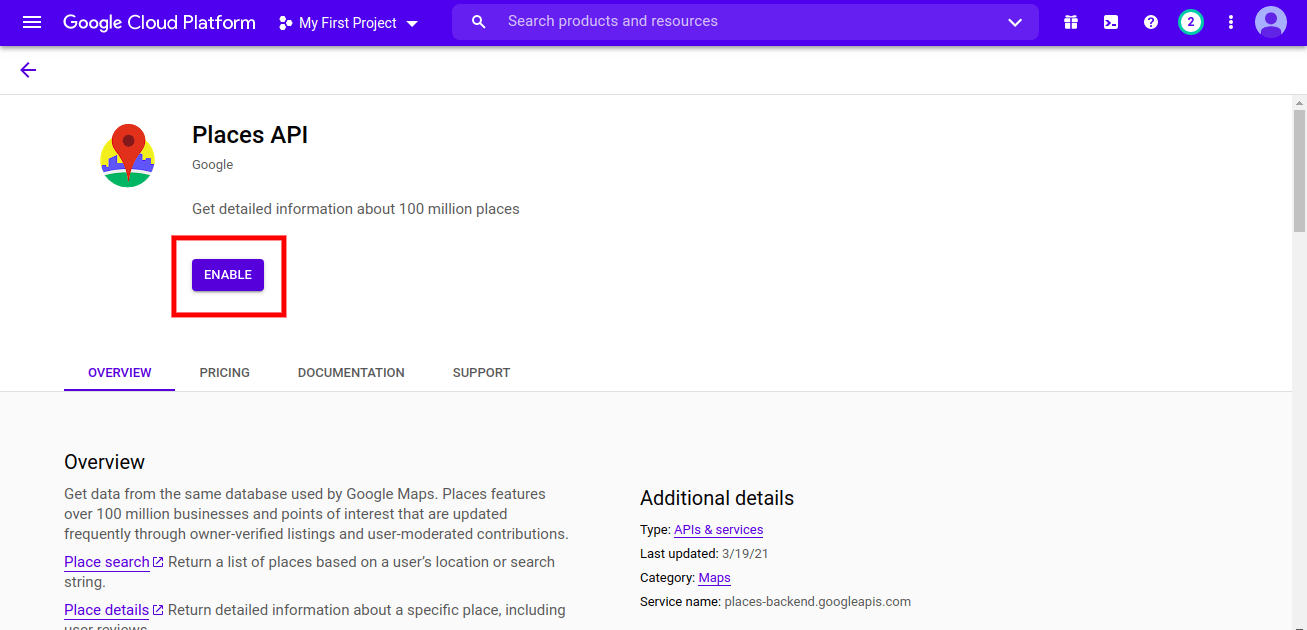Activate Cloud Shell terminal icon
The width and height of the screenshot is (1307, 630).
1111,22
